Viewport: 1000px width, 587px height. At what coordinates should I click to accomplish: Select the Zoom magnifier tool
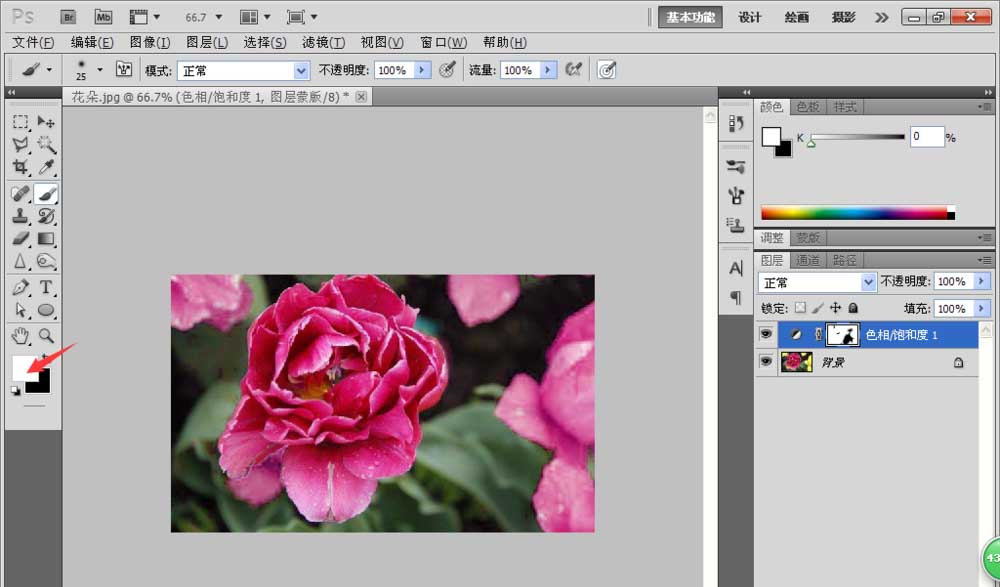(46, 334)
